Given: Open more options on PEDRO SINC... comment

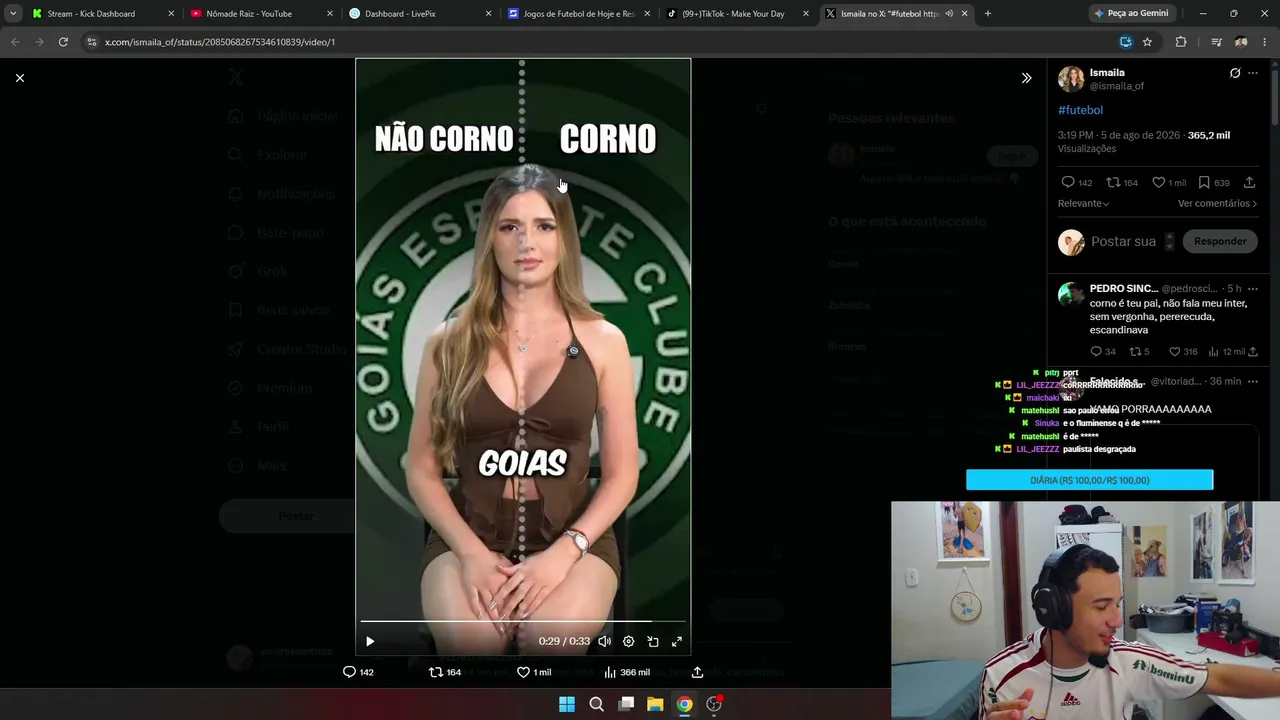Looking at the screenshot, I should [1253, 289].
